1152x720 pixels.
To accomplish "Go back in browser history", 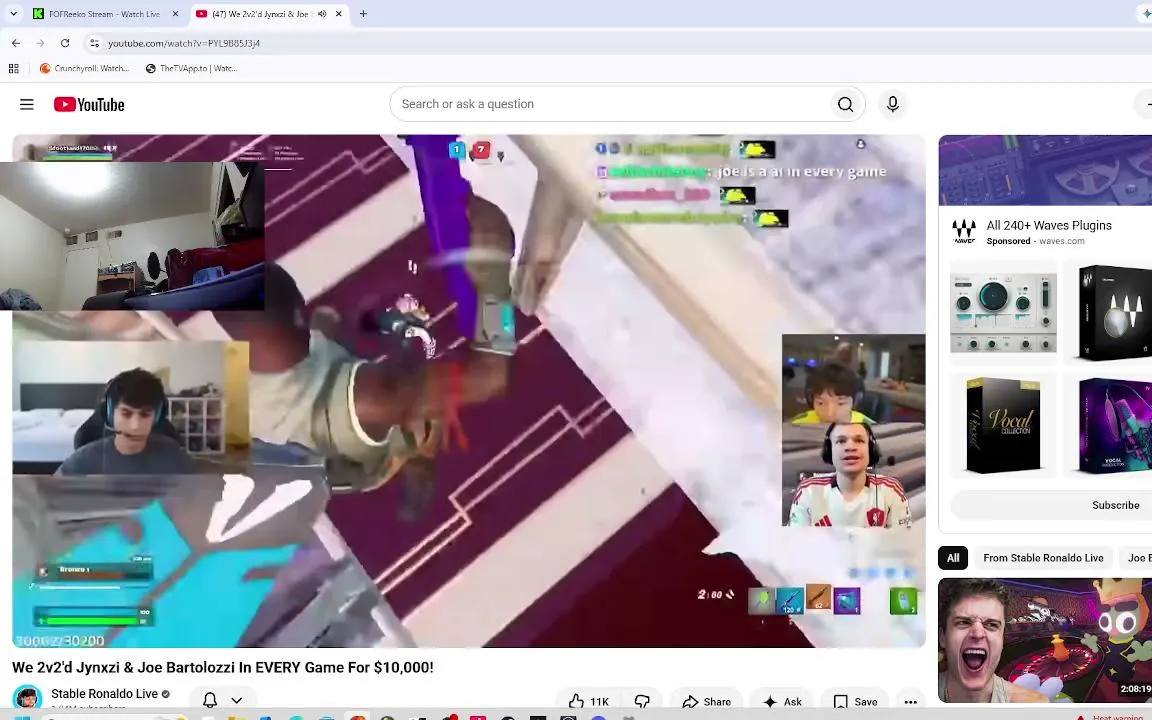I will tap(16, 43).
